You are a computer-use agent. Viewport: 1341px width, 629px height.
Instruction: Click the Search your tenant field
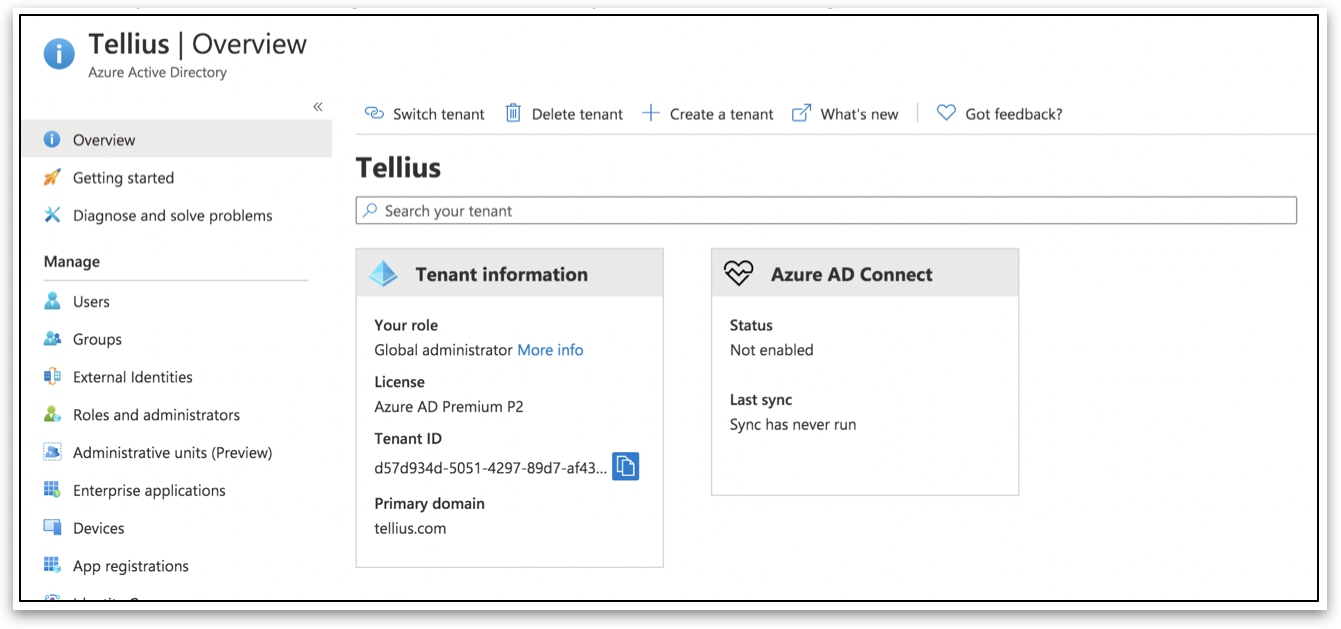[x=826, y=211]
